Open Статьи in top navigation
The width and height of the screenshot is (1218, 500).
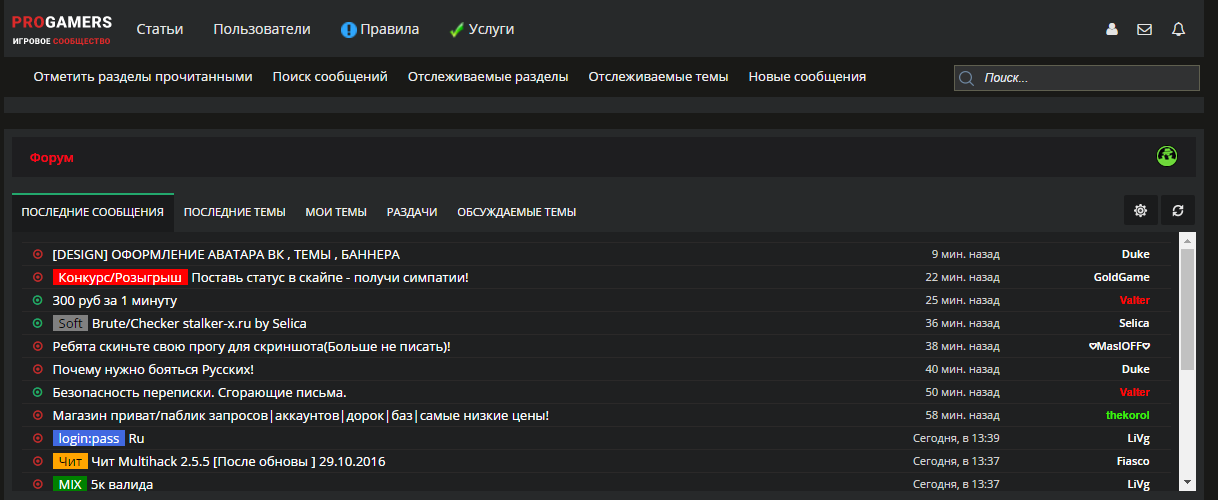point(160,29)
